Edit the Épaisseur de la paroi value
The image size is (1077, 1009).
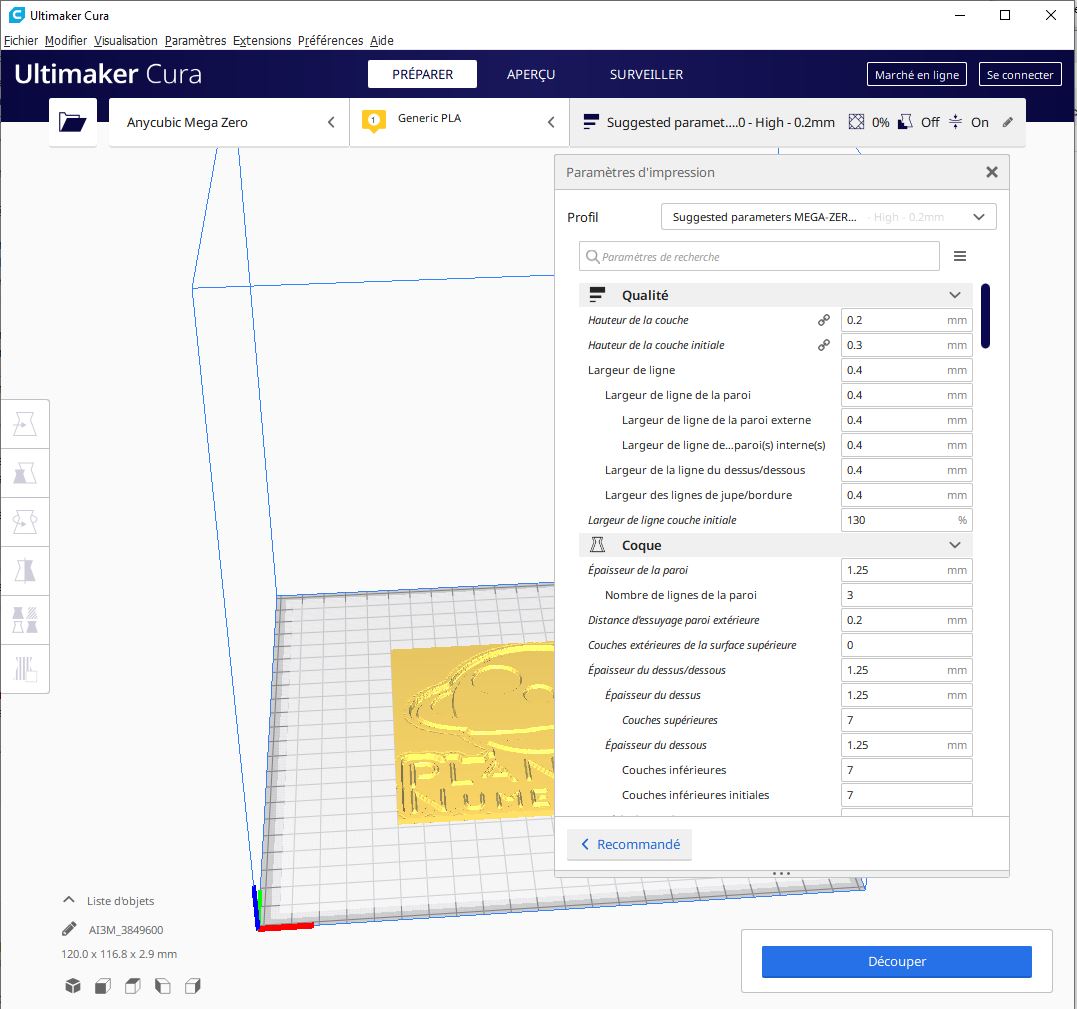[907, 570]
